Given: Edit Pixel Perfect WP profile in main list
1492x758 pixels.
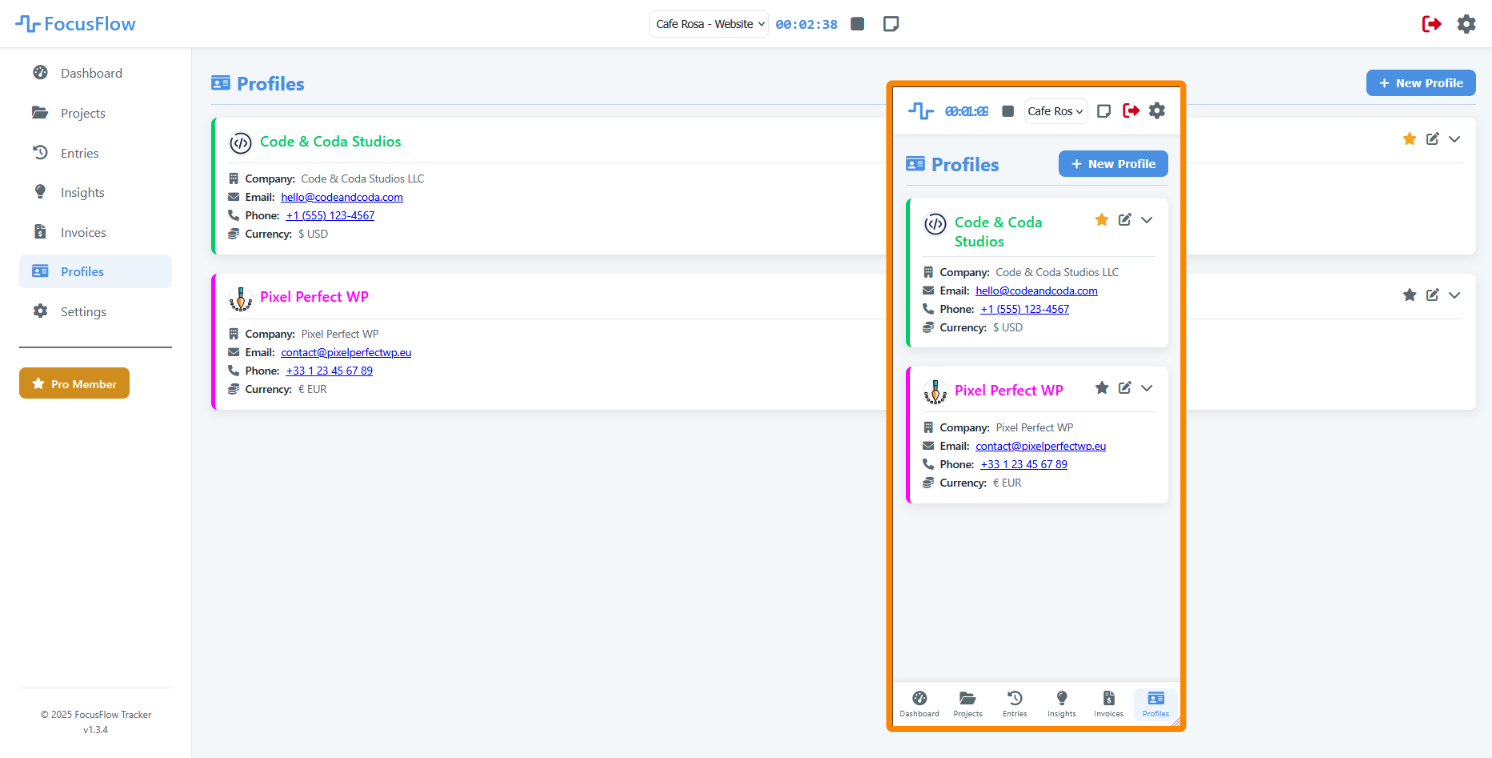Looking at the screenshot, I should point(1432,295).
